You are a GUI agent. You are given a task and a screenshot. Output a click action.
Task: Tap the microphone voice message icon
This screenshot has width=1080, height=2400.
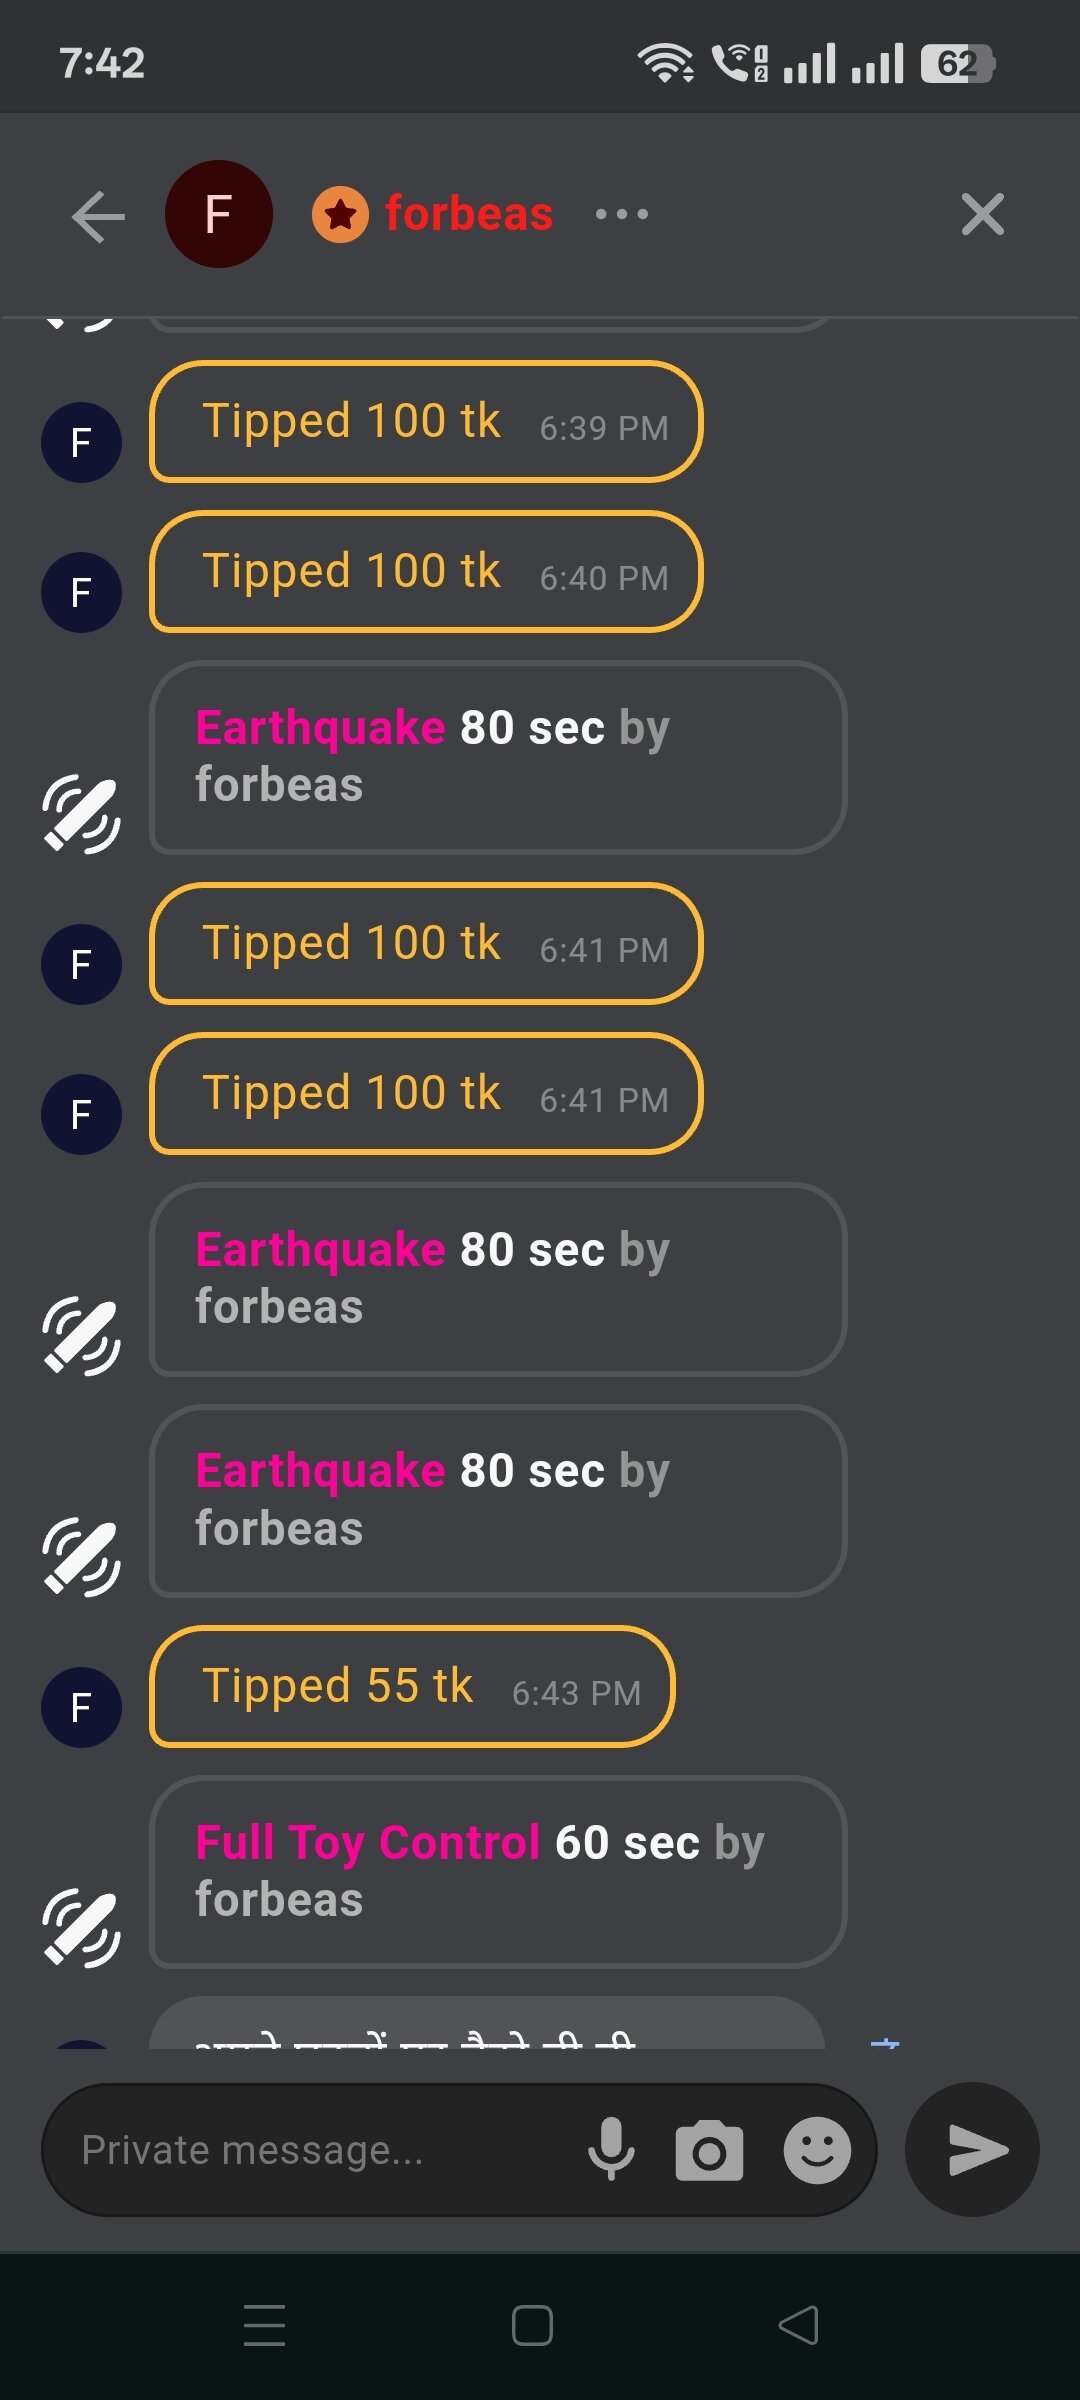[611, 2149]
